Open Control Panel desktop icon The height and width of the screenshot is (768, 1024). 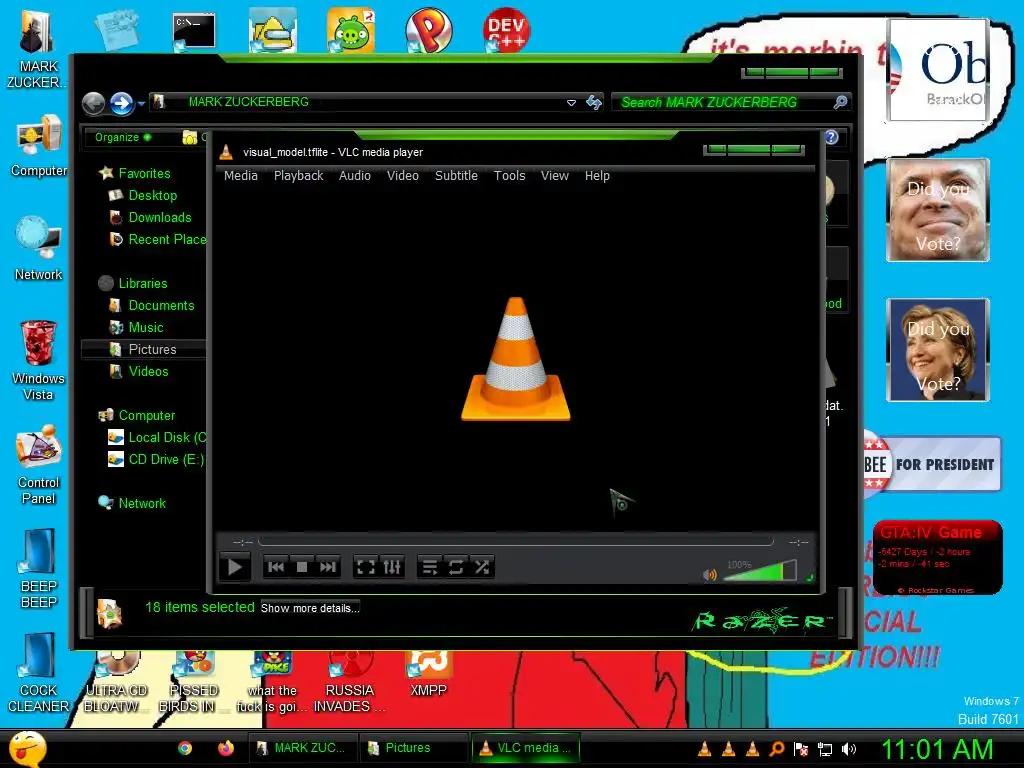[39, 465]
